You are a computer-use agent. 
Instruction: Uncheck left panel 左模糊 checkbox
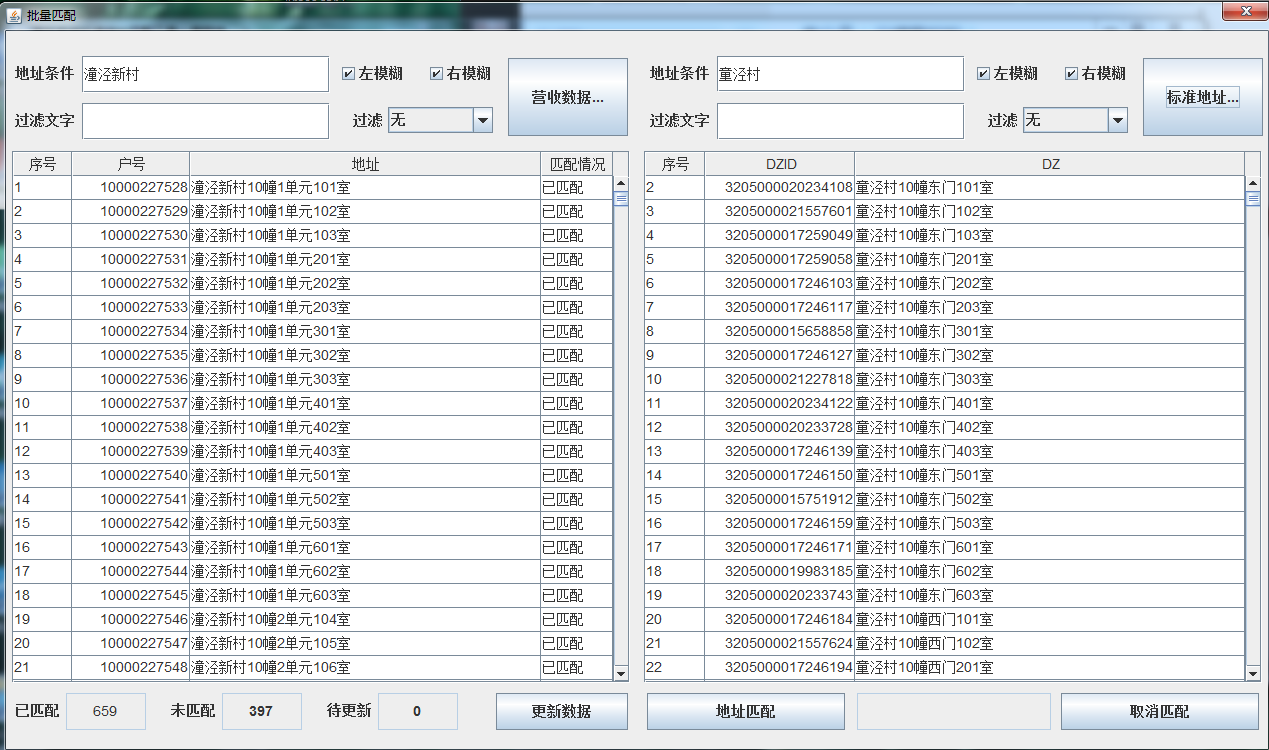click(x=348, y=73)
